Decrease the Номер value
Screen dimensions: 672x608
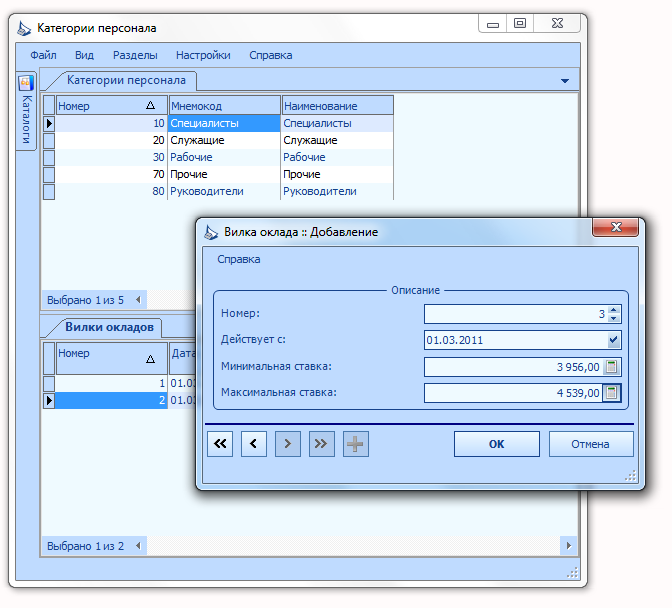pos(614,318)
